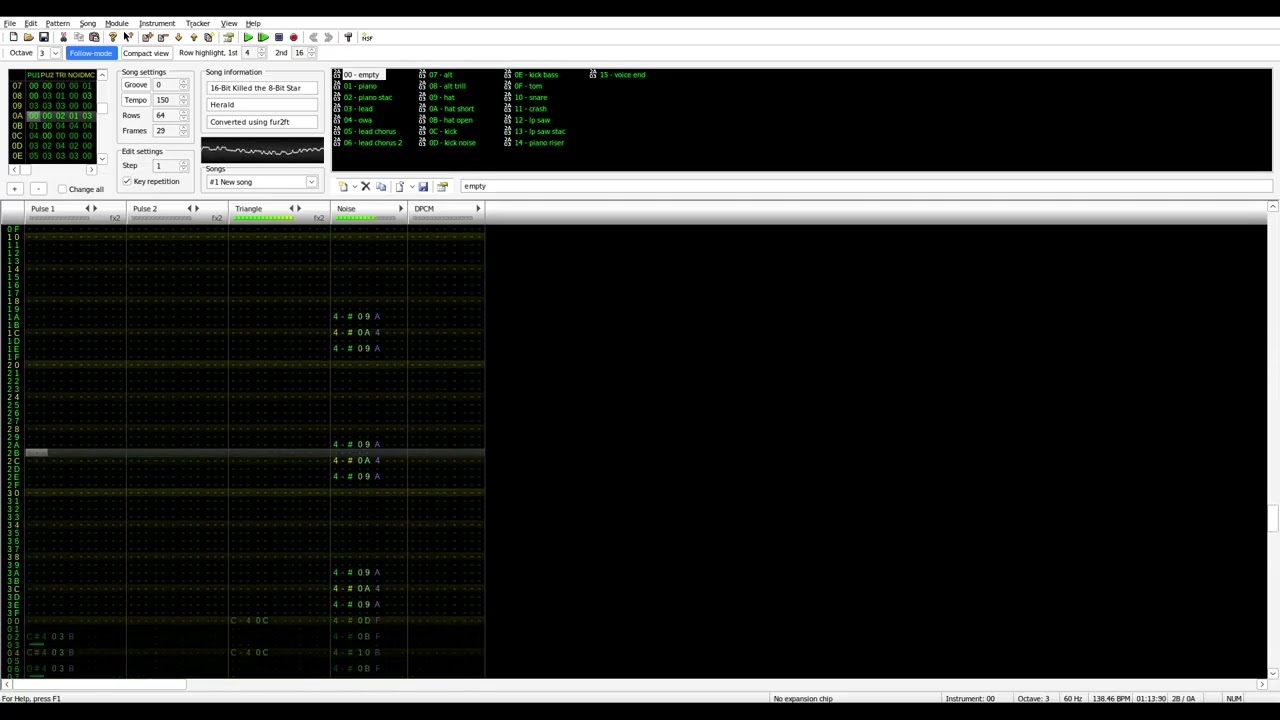The image size is (1280, 720).
Task: Open the instrument editor with the toolbar icon
Action: [x=442, y=186]
